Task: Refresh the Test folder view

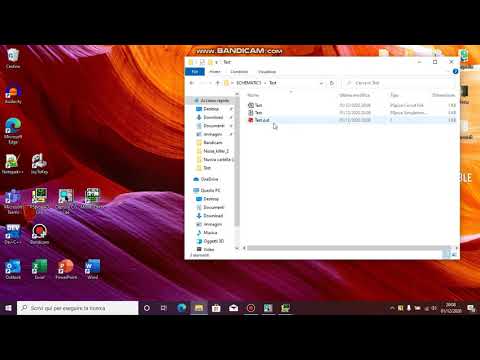Action: coord(332,83)
